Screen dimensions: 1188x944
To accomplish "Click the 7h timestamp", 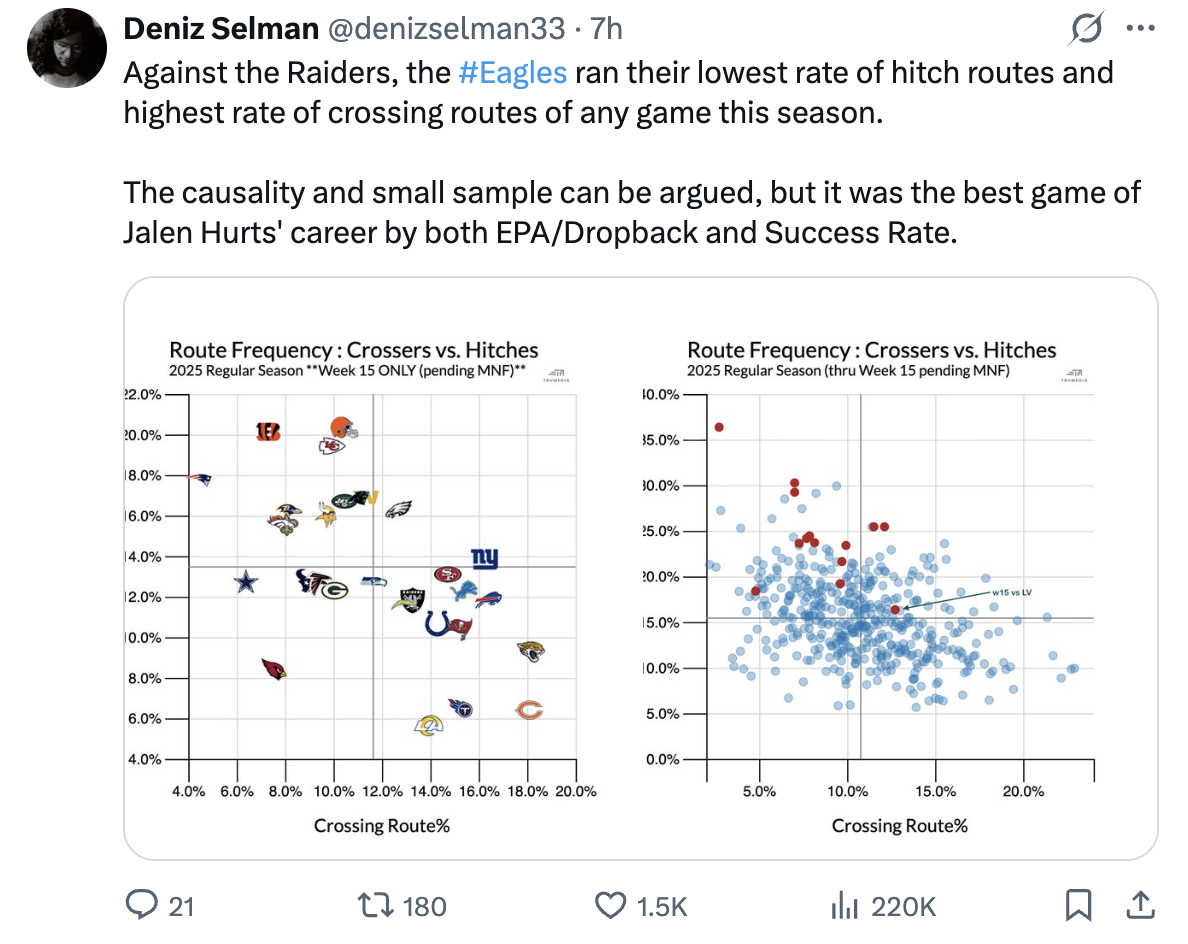I will (x=607, y=30).
